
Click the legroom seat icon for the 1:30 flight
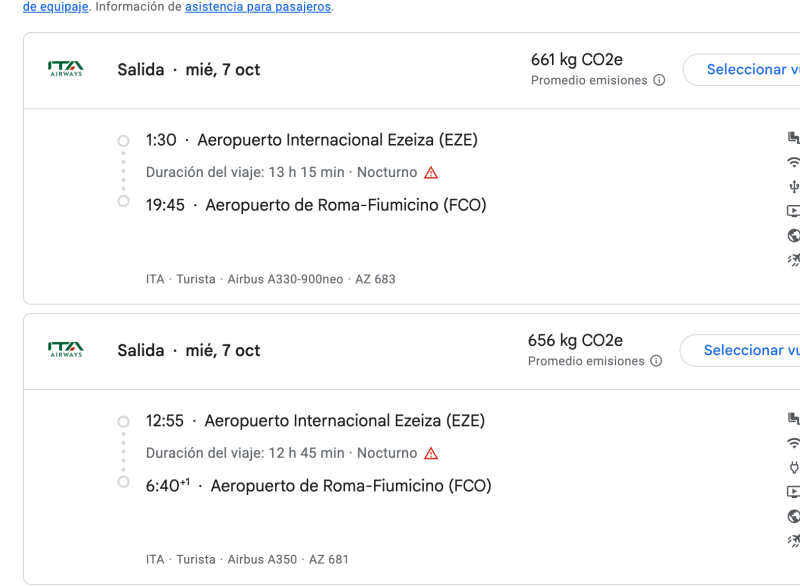point(793,138)
